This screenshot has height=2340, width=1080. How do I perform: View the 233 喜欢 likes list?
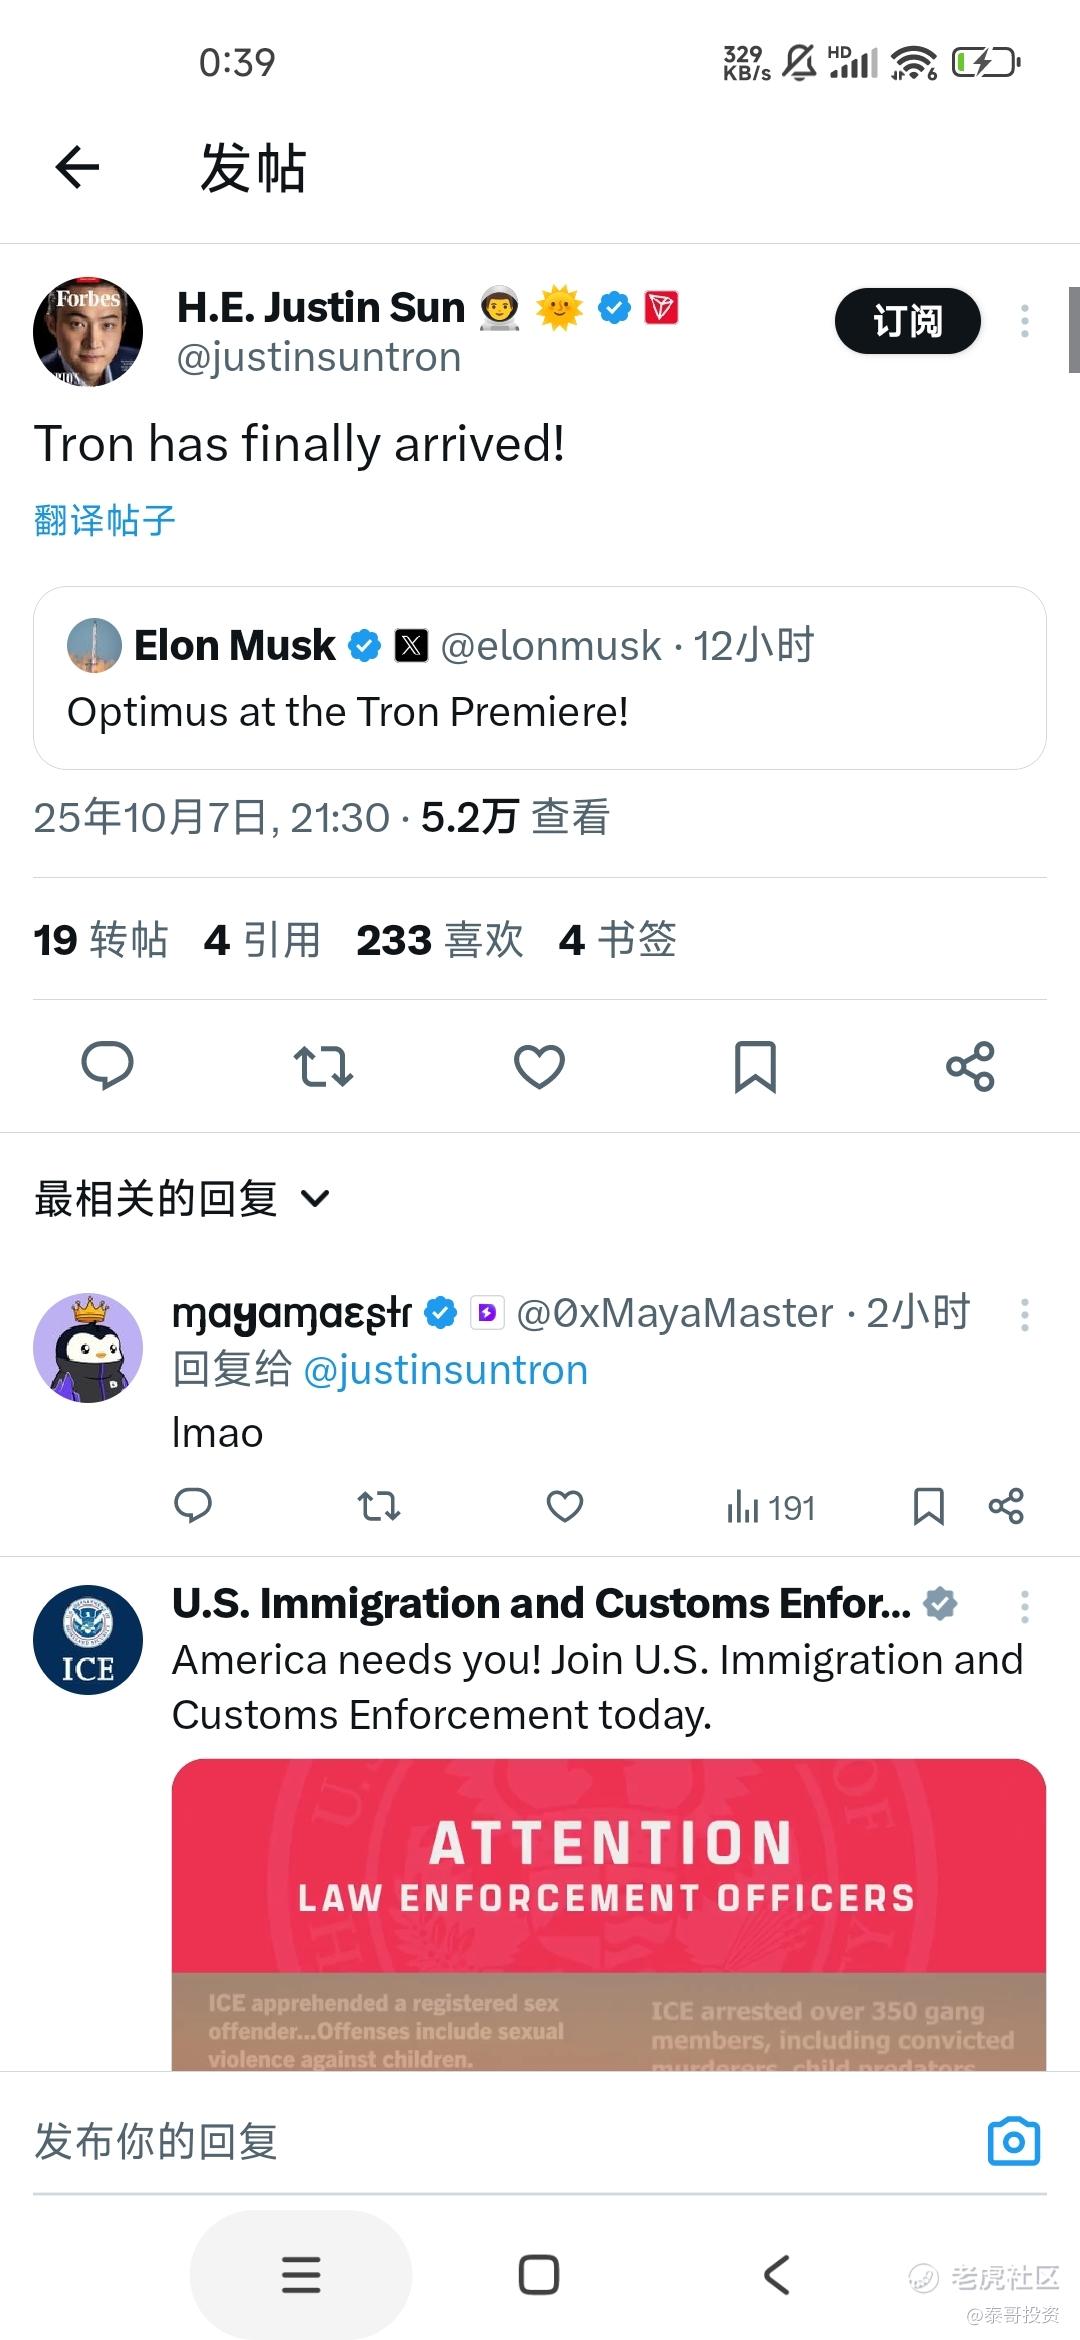[x=439, y=940]
